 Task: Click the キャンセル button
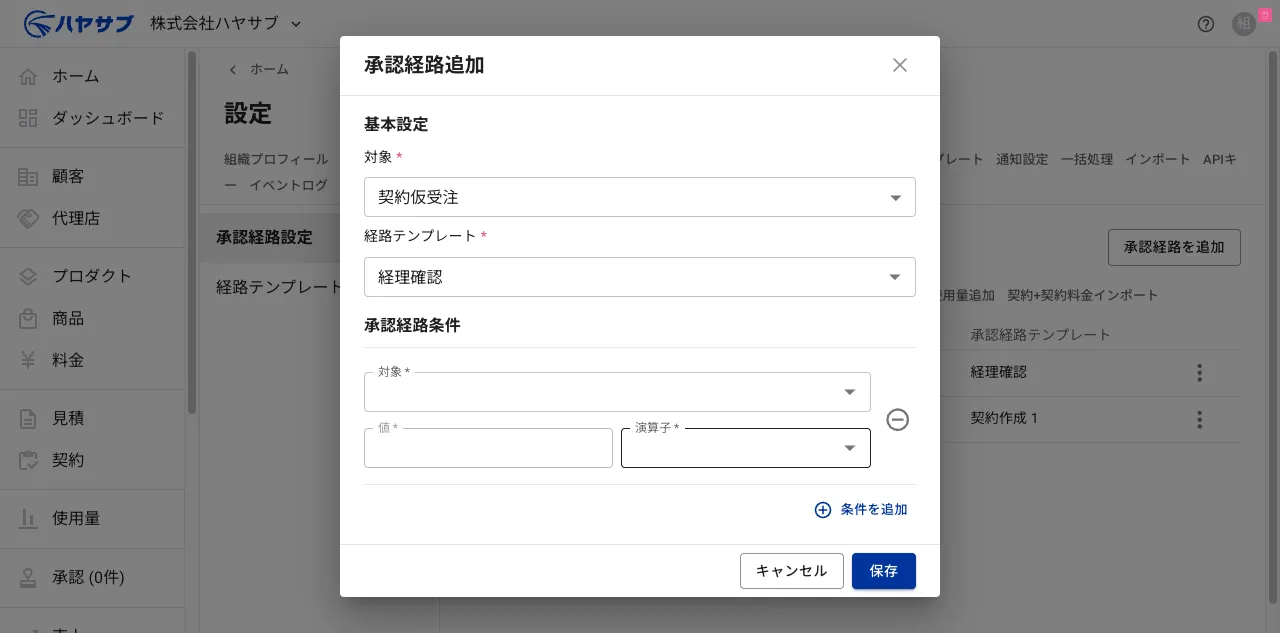792,571
